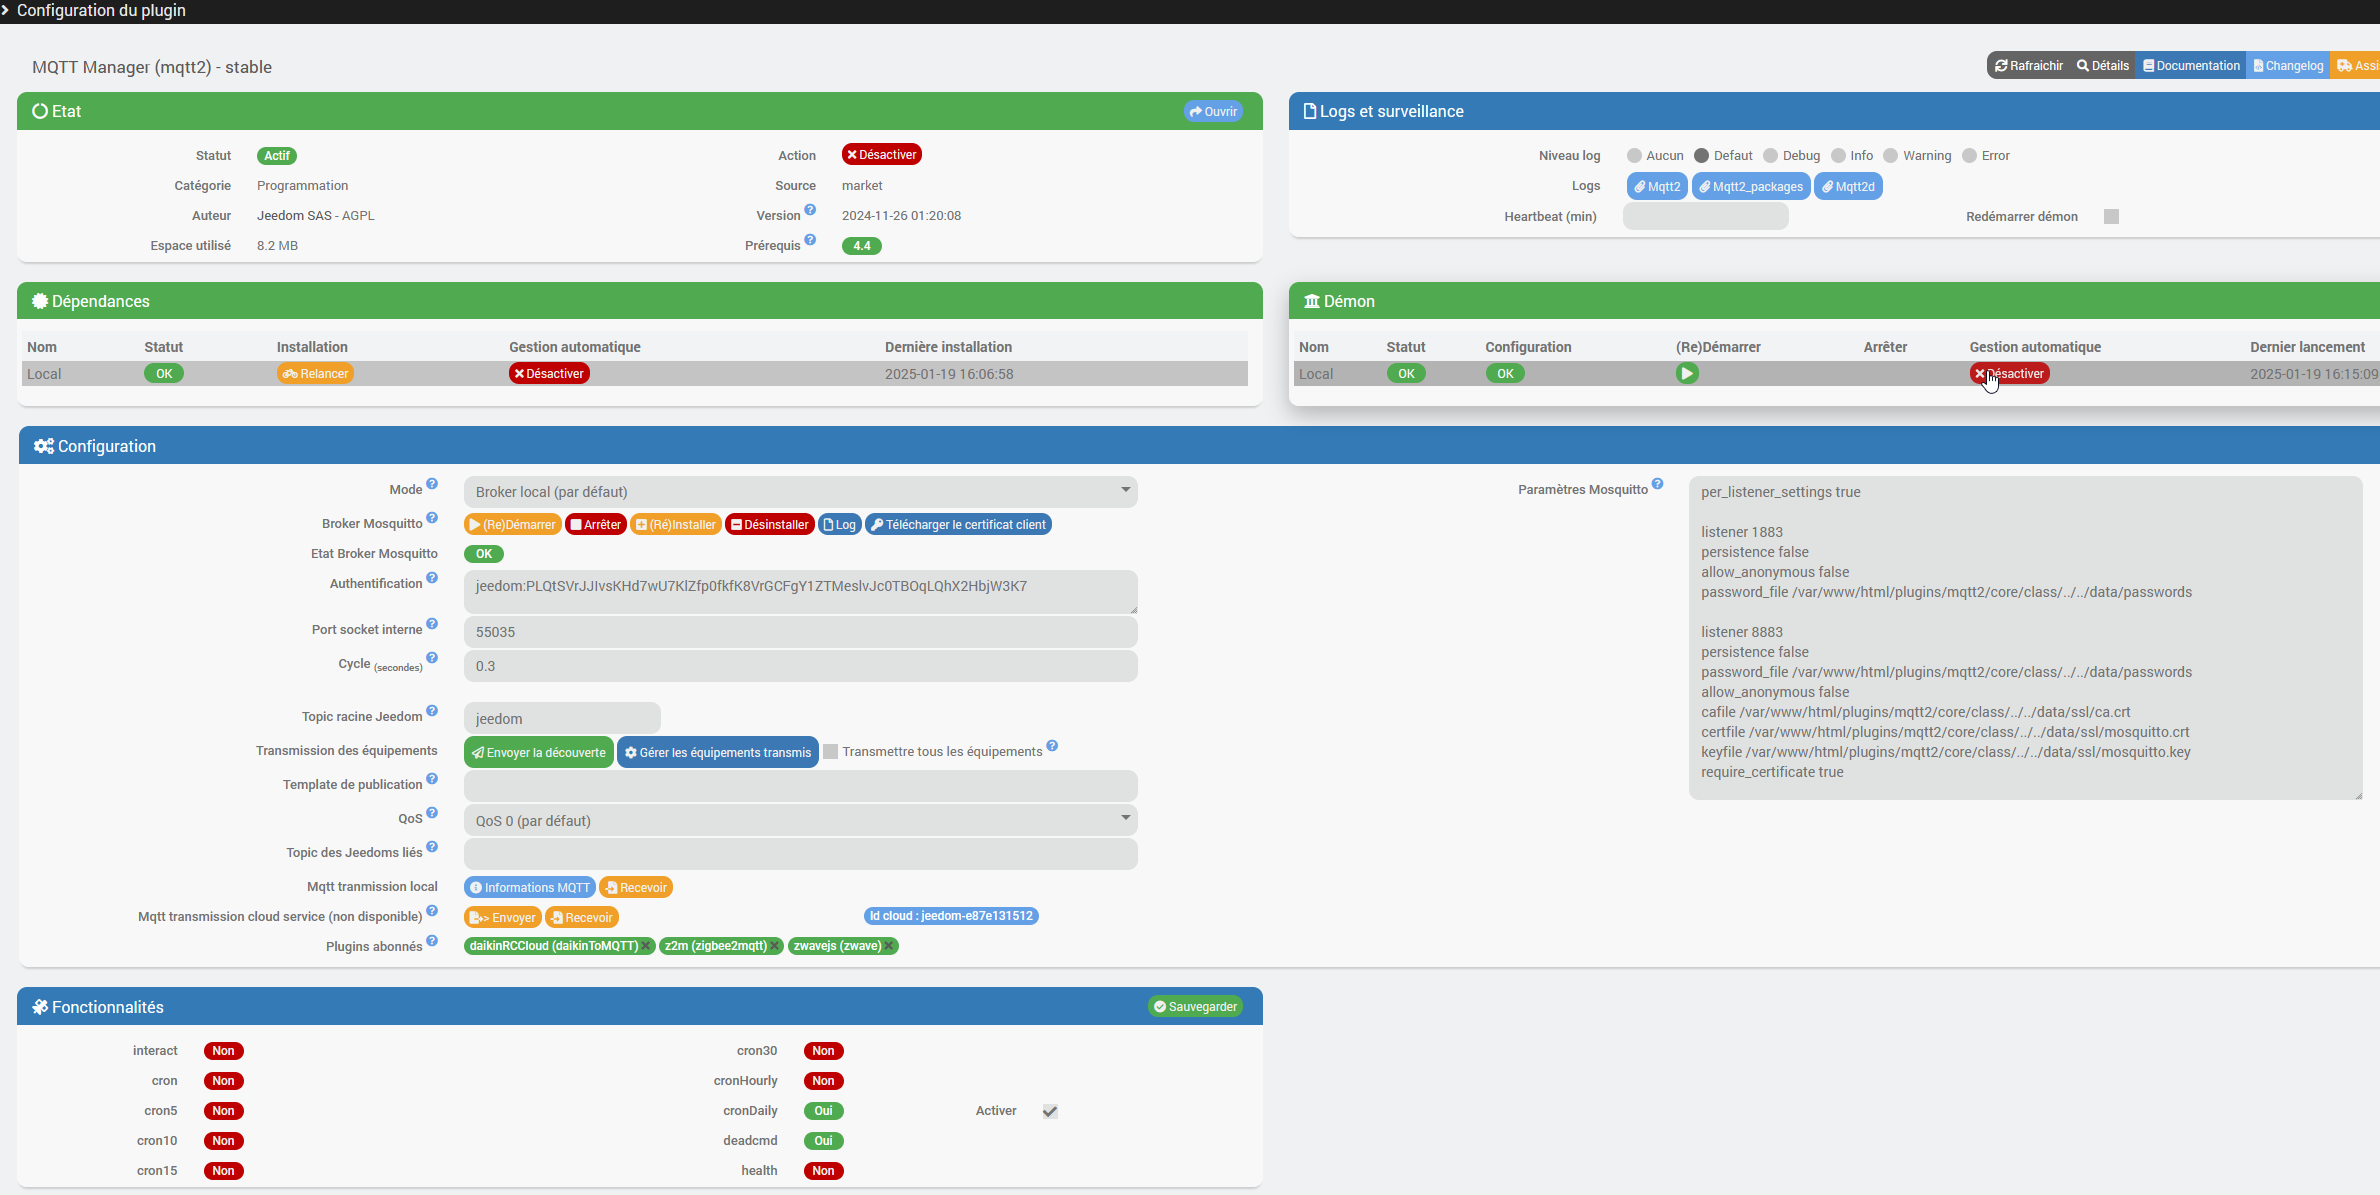
Task: Click the green daemon restart play icon
Action: click(x=1687, y=374)
